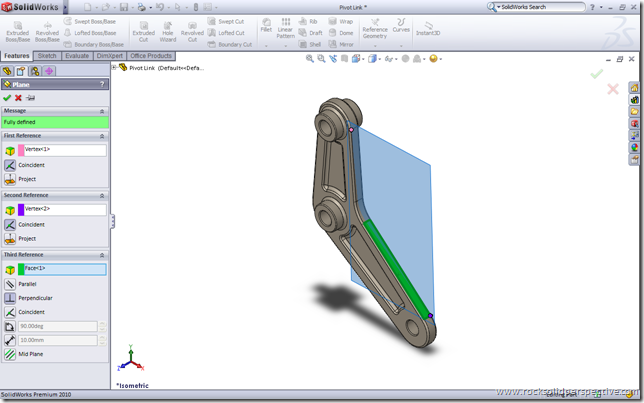Click the Dome tool
644x403 pixels.
(341, 33)
